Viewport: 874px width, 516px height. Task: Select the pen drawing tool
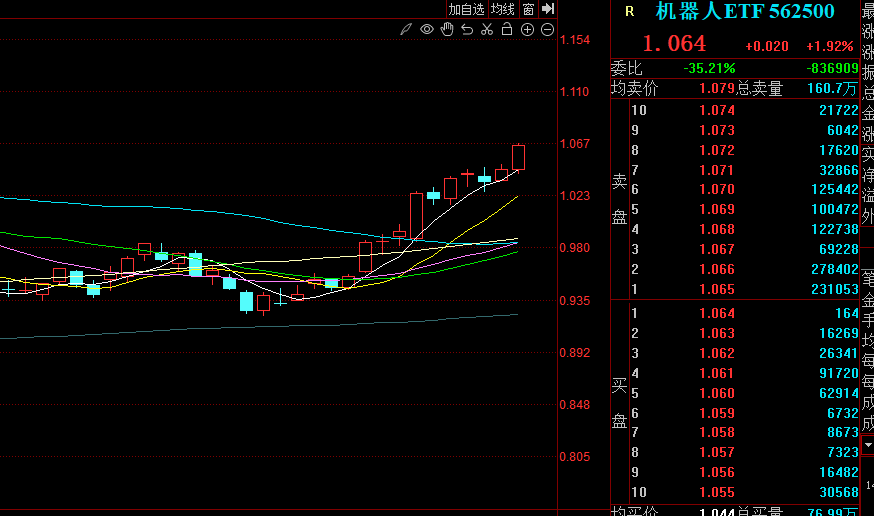pos(405,30)
